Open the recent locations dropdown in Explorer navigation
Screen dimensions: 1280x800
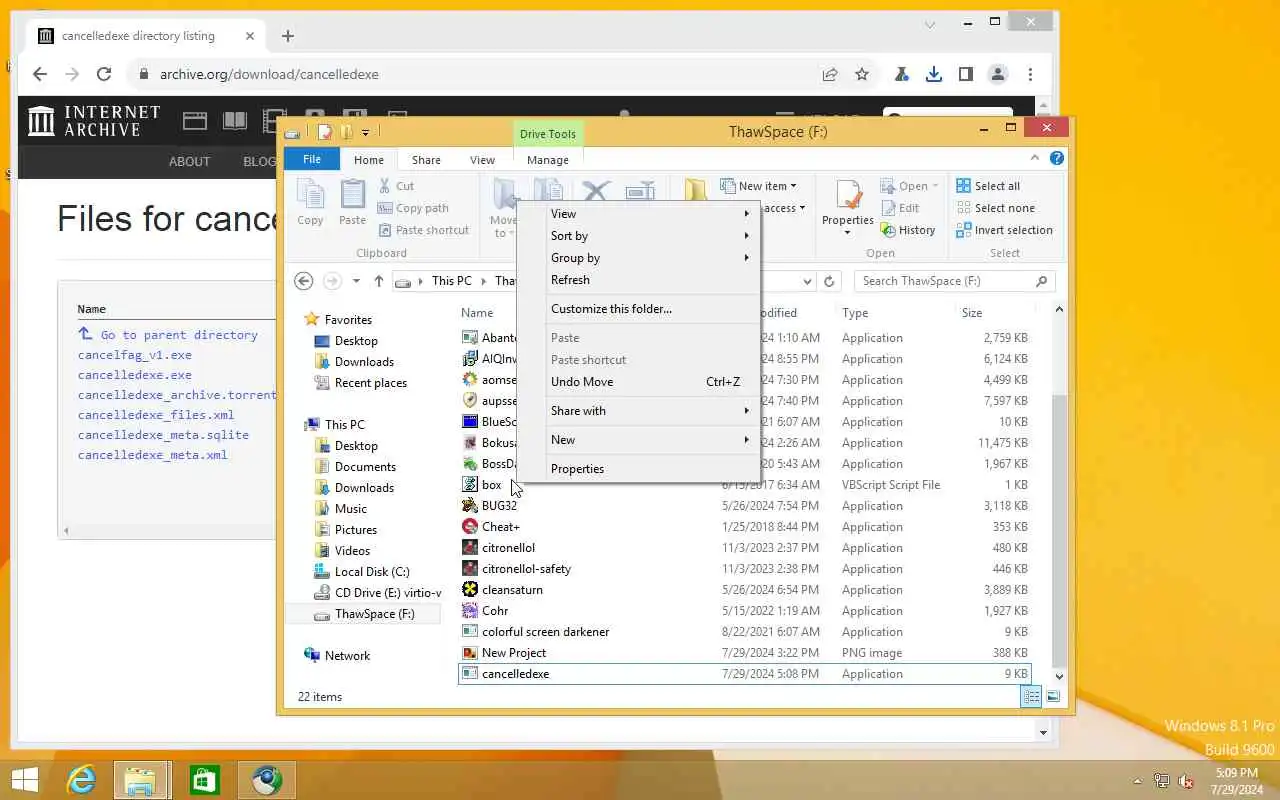coord(356,281)
